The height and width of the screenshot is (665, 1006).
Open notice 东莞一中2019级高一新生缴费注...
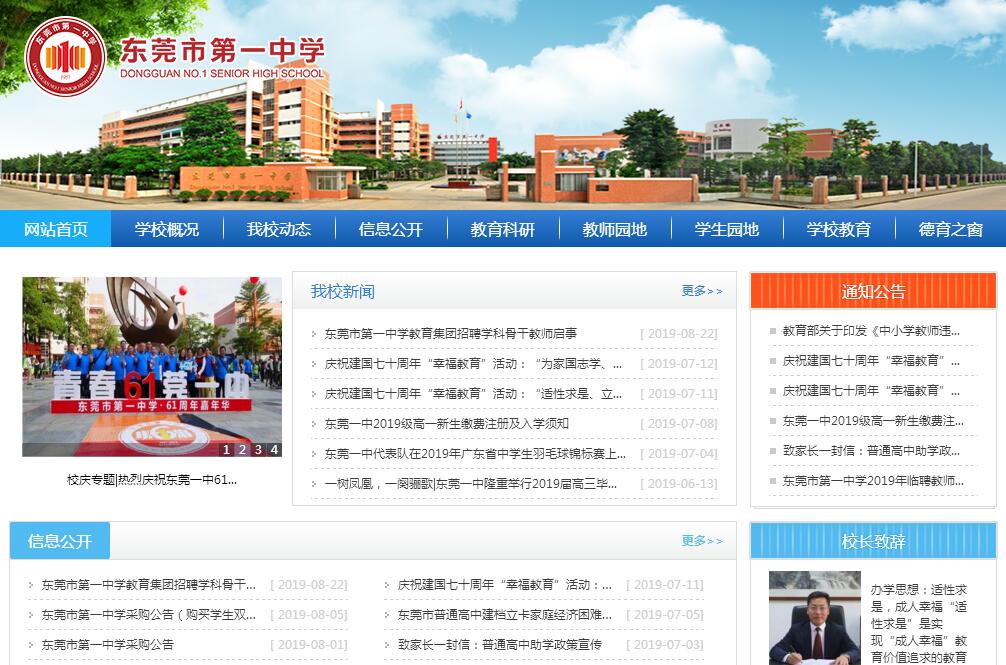click(873, 421)
